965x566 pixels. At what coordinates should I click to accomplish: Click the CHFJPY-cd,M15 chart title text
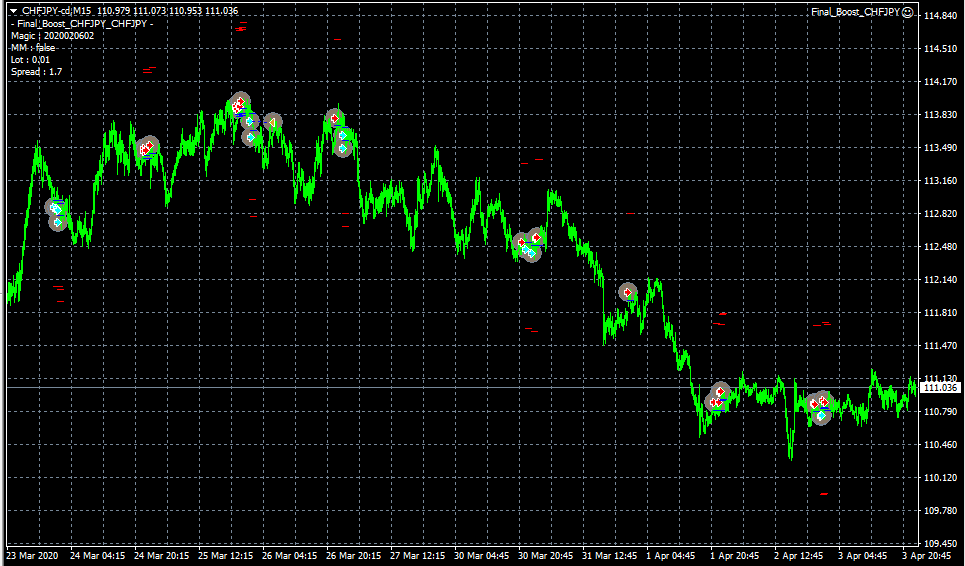tap(57, 11)
